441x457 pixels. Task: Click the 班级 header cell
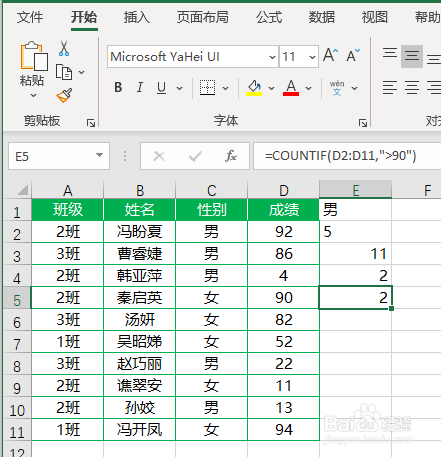[x=68, y=210]
